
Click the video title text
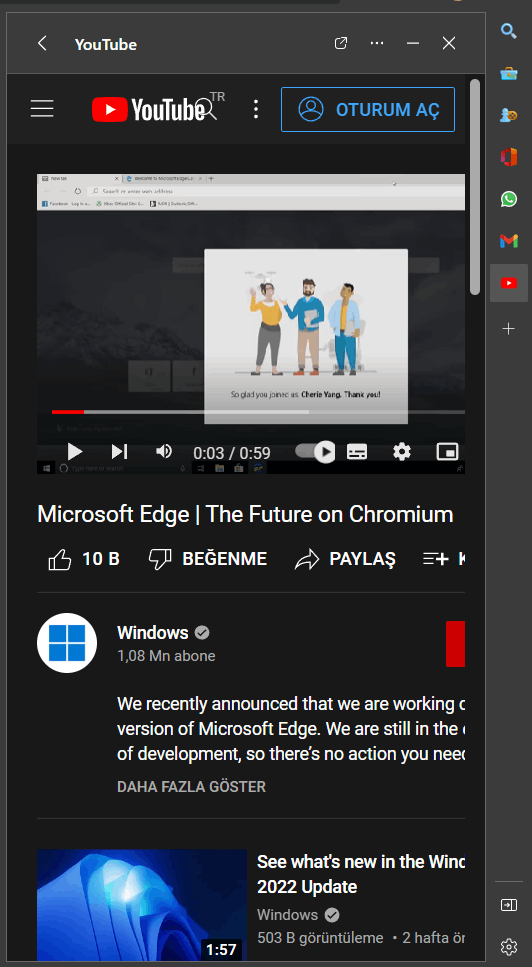tap(245, 514)
